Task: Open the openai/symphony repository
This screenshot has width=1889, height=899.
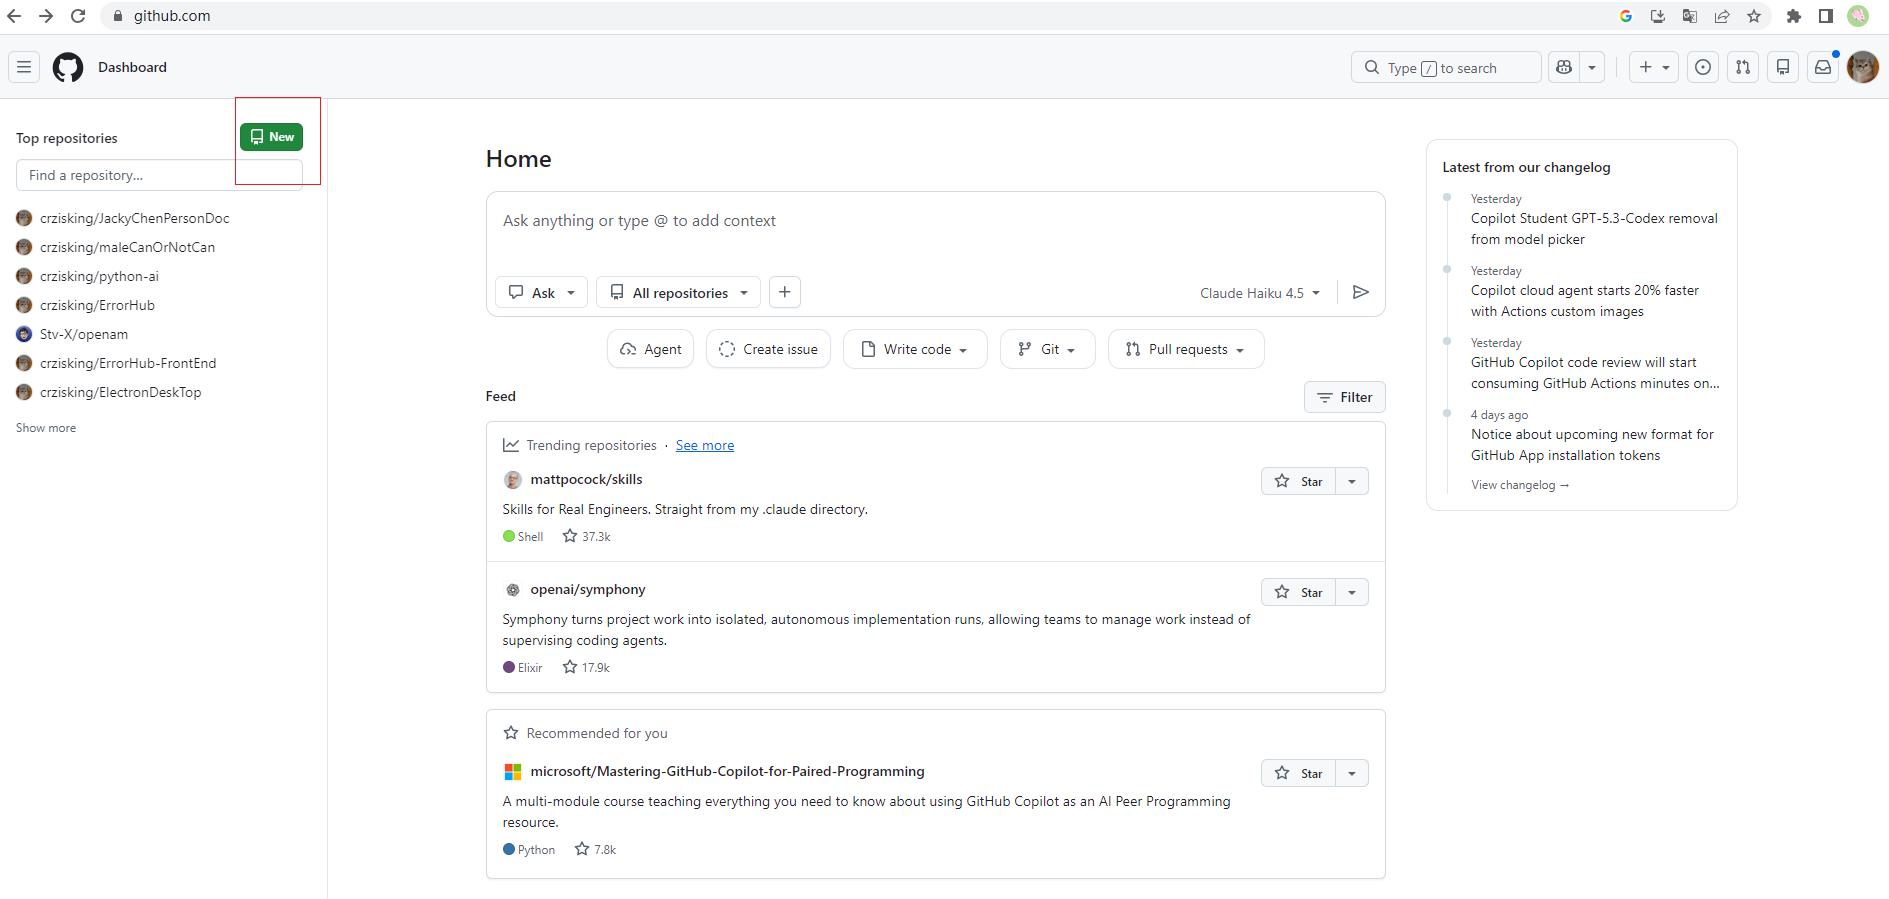Action: (x=588, y=590)
